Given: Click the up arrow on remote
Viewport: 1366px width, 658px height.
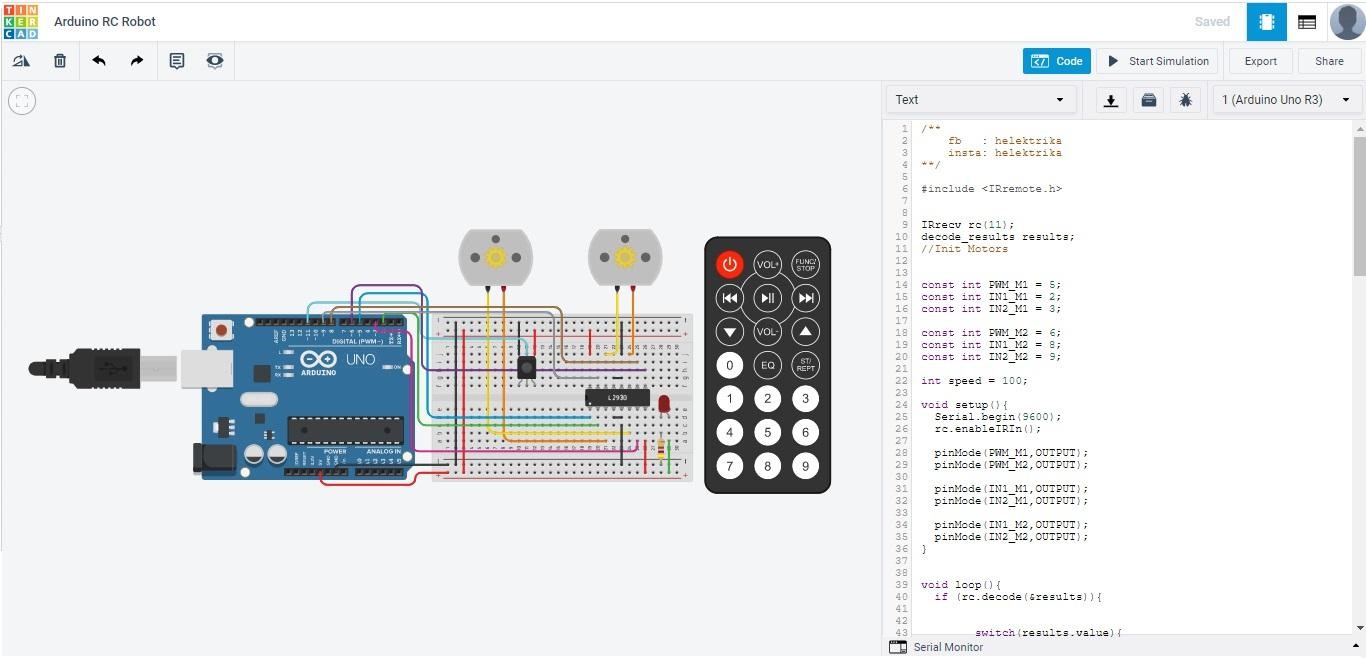Looking at the screenshot, I should [x=805, y=332].
